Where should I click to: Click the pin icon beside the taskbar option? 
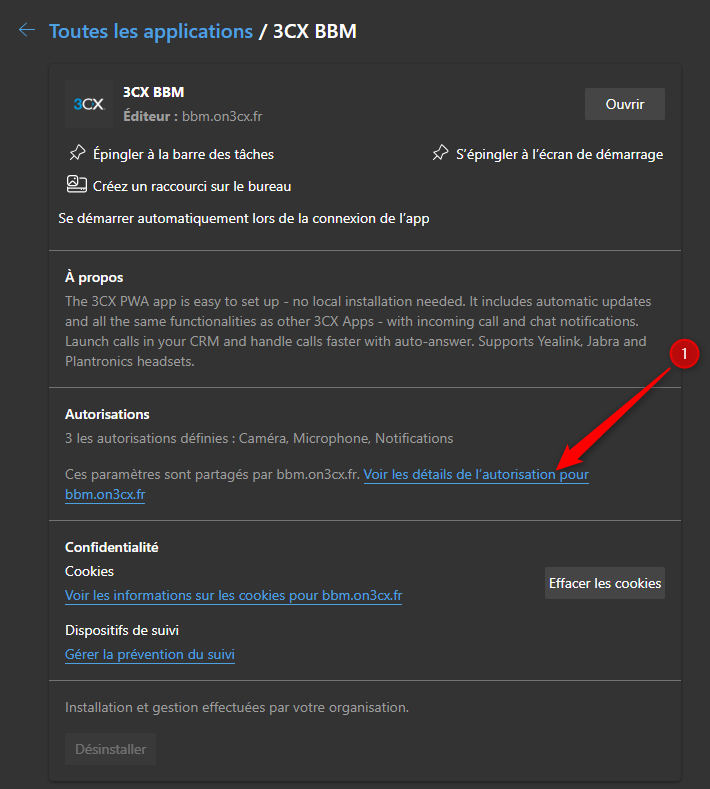point(77,154)
